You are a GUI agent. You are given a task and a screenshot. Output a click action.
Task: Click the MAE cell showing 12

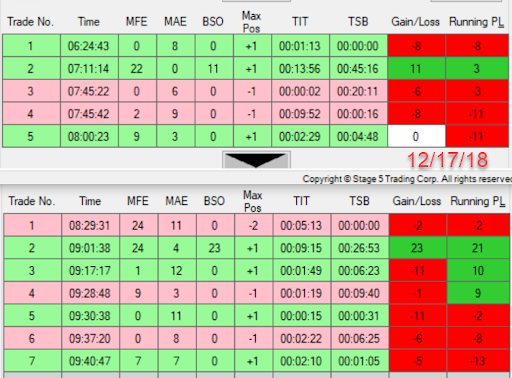coord(177,271)
